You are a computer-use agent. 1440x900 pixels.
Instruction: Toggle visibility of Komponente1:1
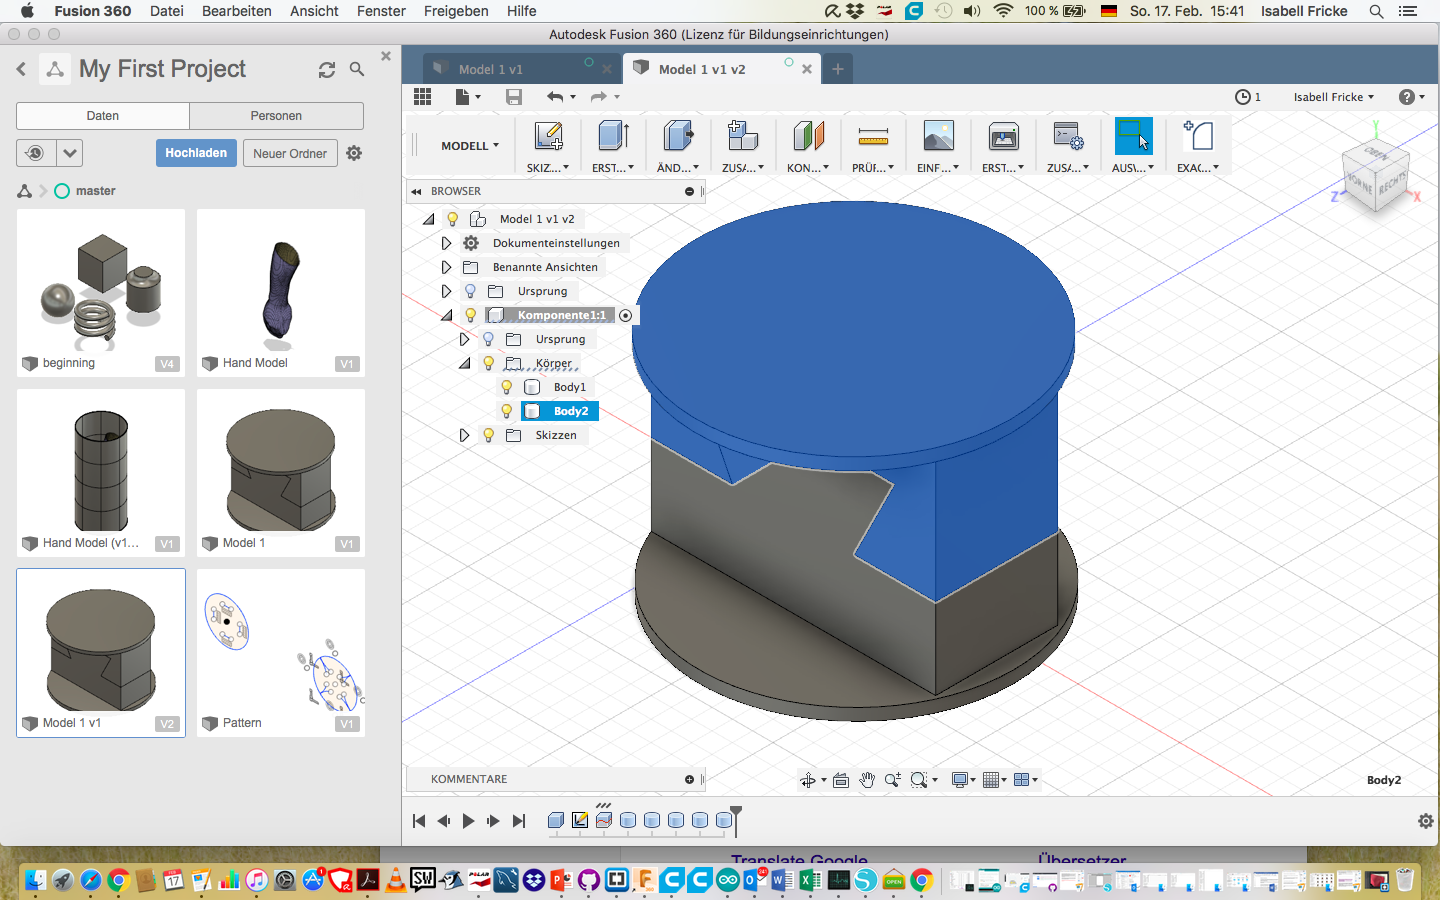pos(471,315)
